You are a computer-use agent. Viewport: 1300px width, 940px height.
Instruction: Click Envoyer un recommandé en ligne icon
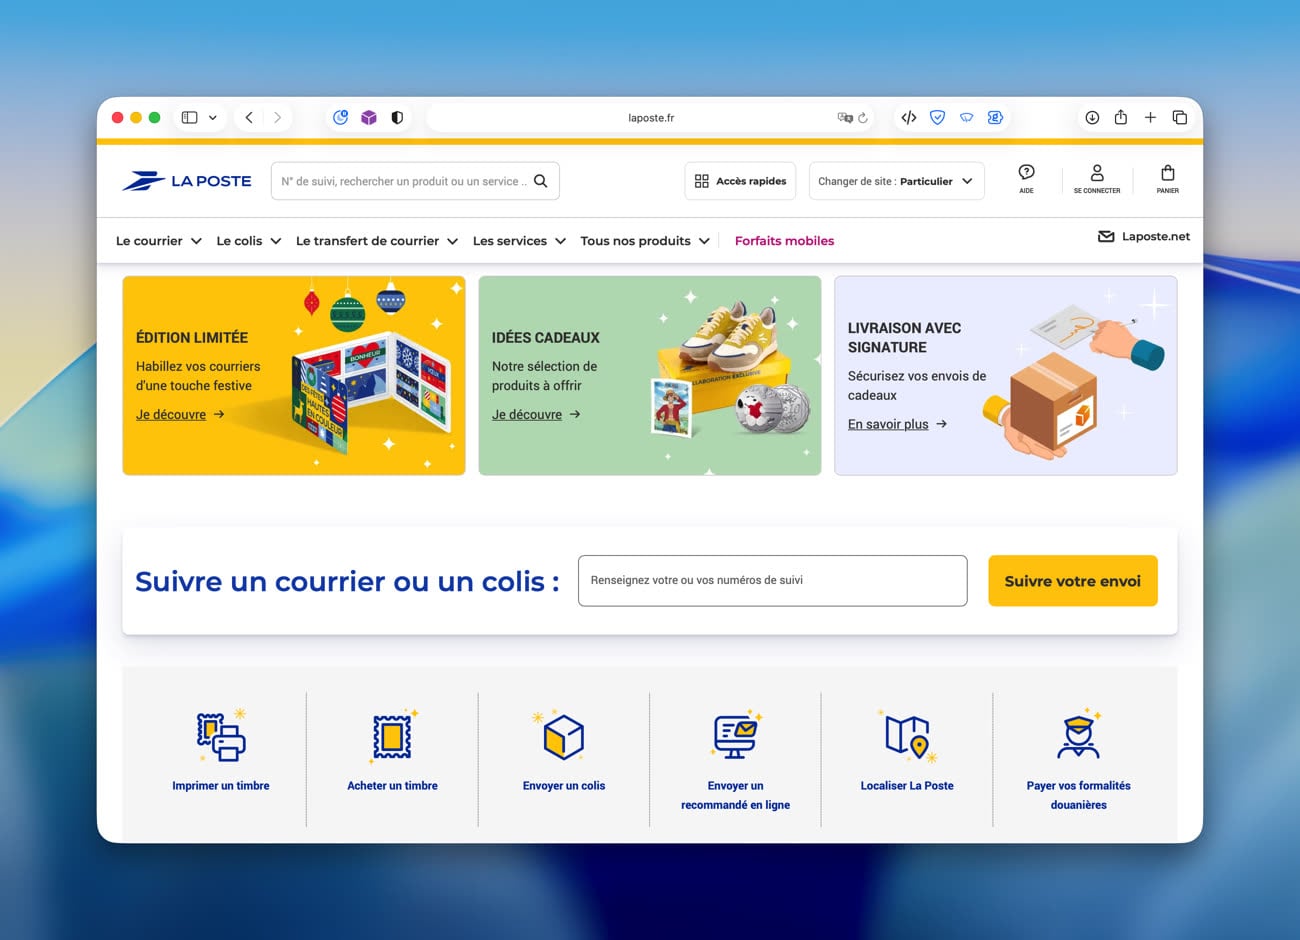[x=735, y=737]
